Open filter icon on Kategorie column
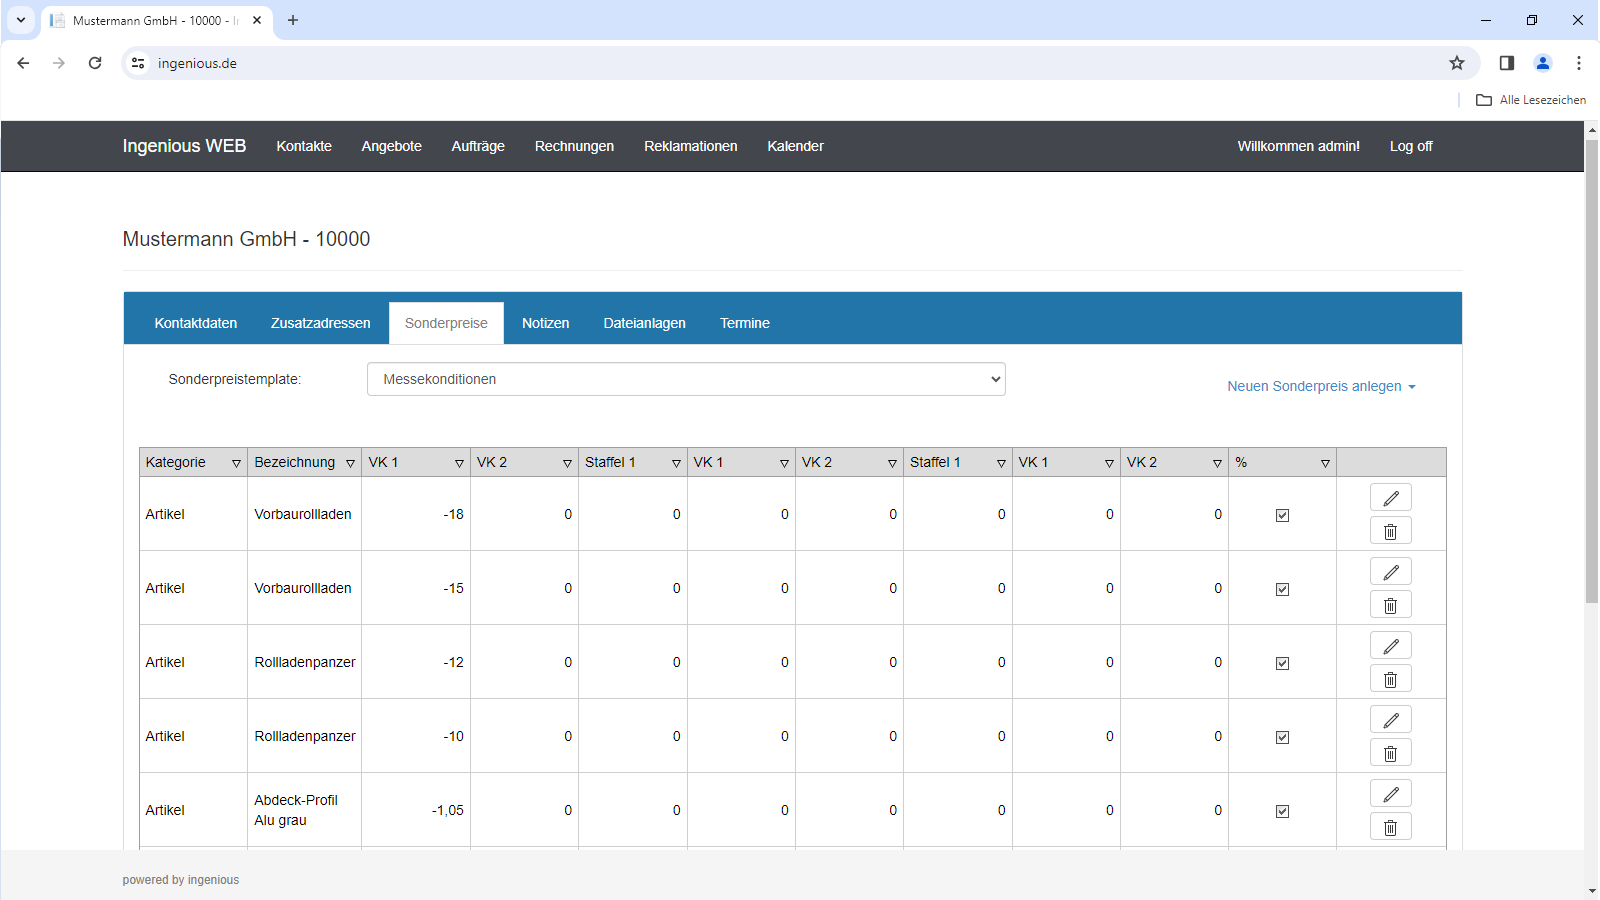The height and width of the screenshot is (900, 1600). [x=236, y=463]
